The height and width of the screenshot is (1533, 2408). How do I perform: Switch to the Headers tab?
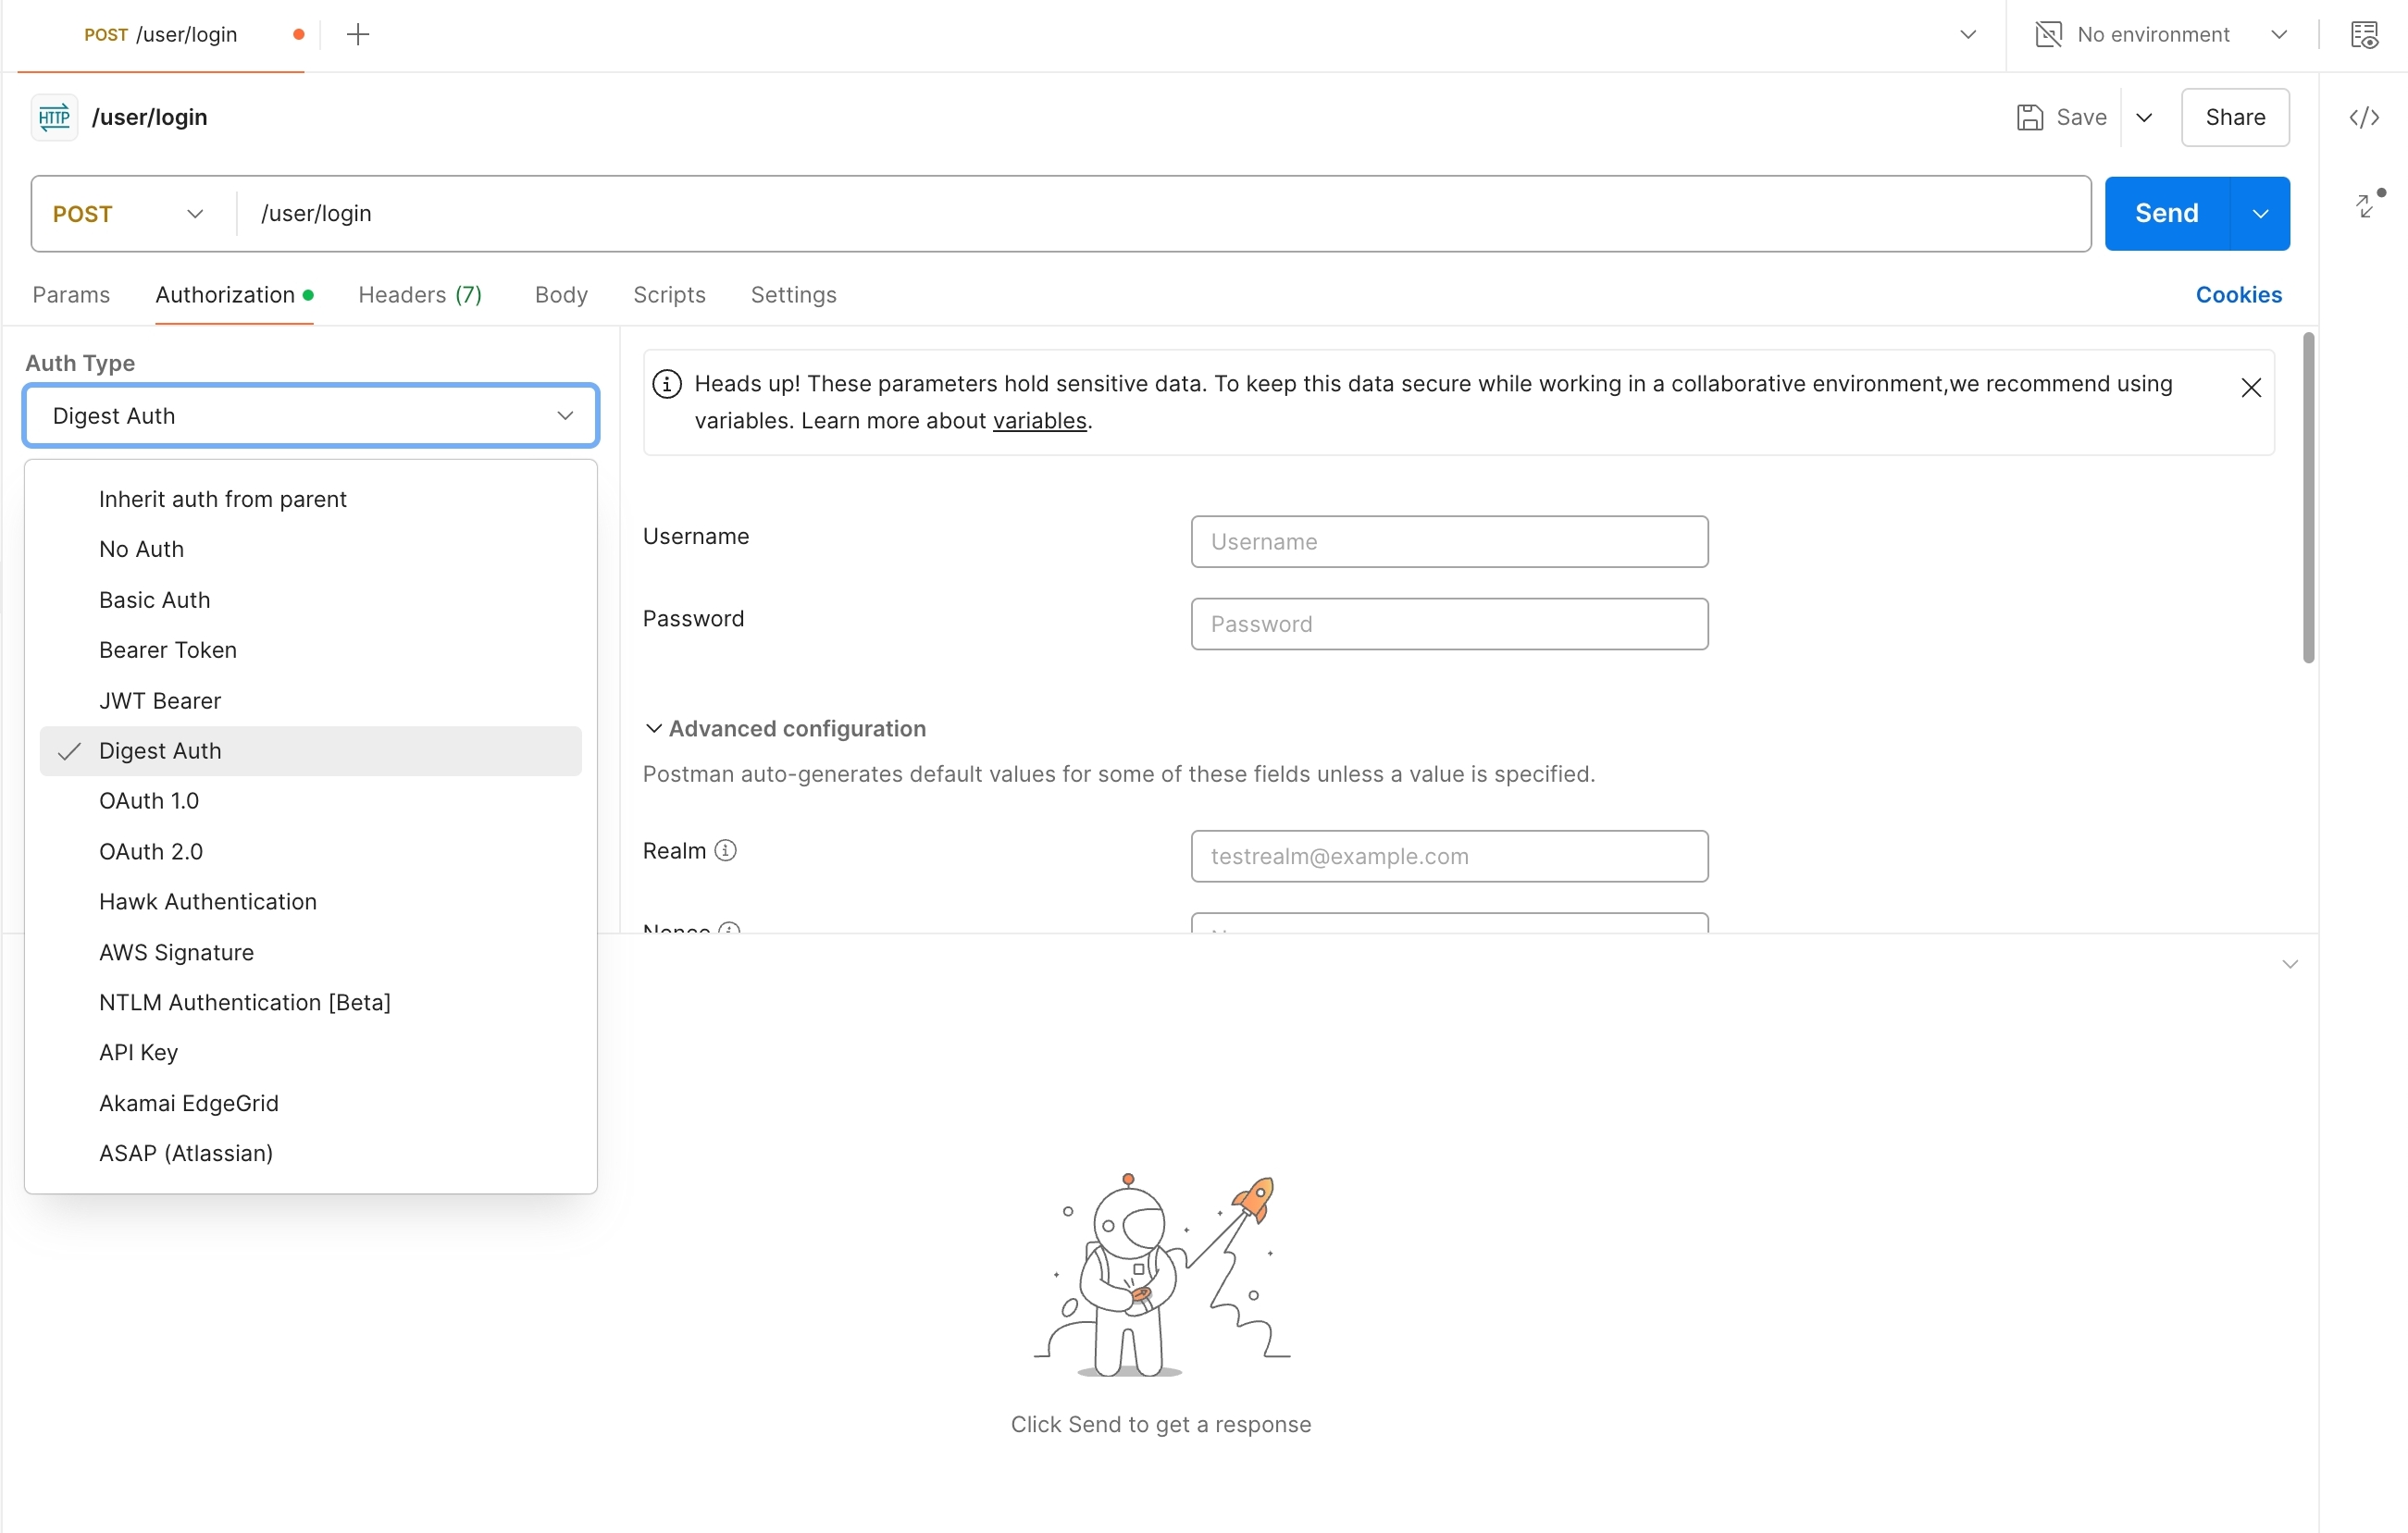tap(419, 295)
